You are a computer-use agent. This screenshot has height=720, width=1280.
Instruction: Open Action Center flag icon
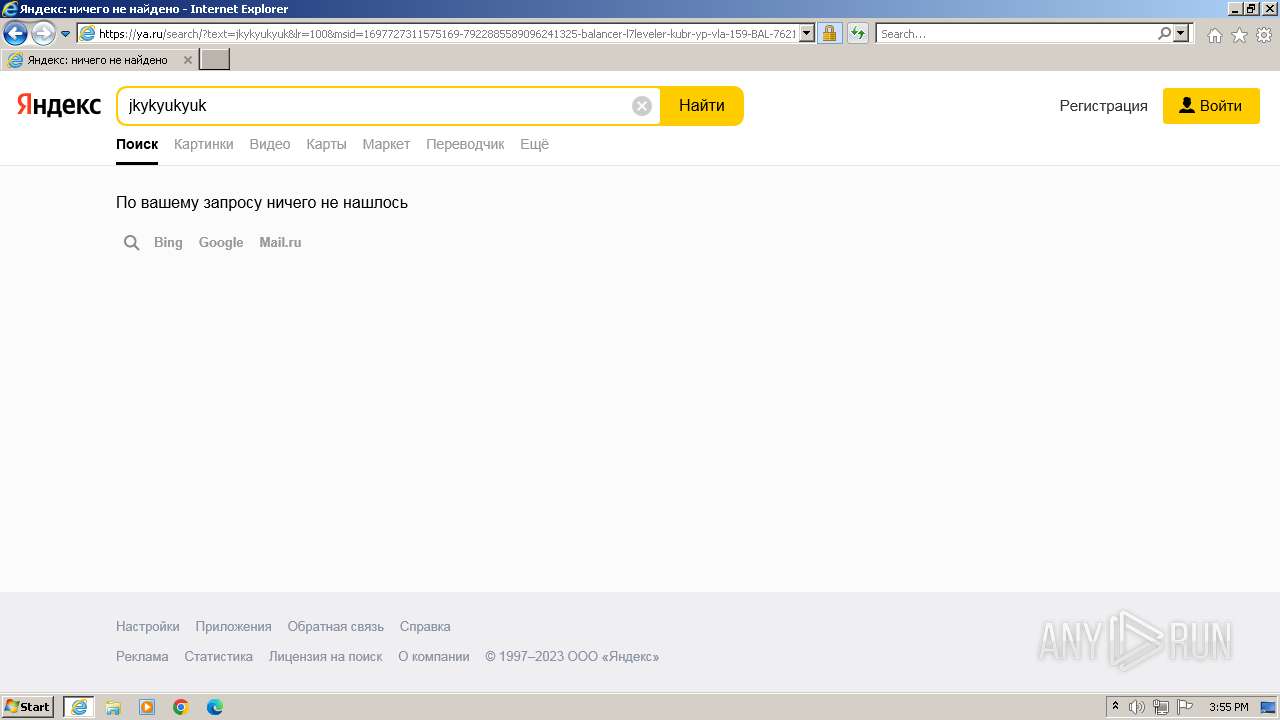click(x=1185, y=707)
